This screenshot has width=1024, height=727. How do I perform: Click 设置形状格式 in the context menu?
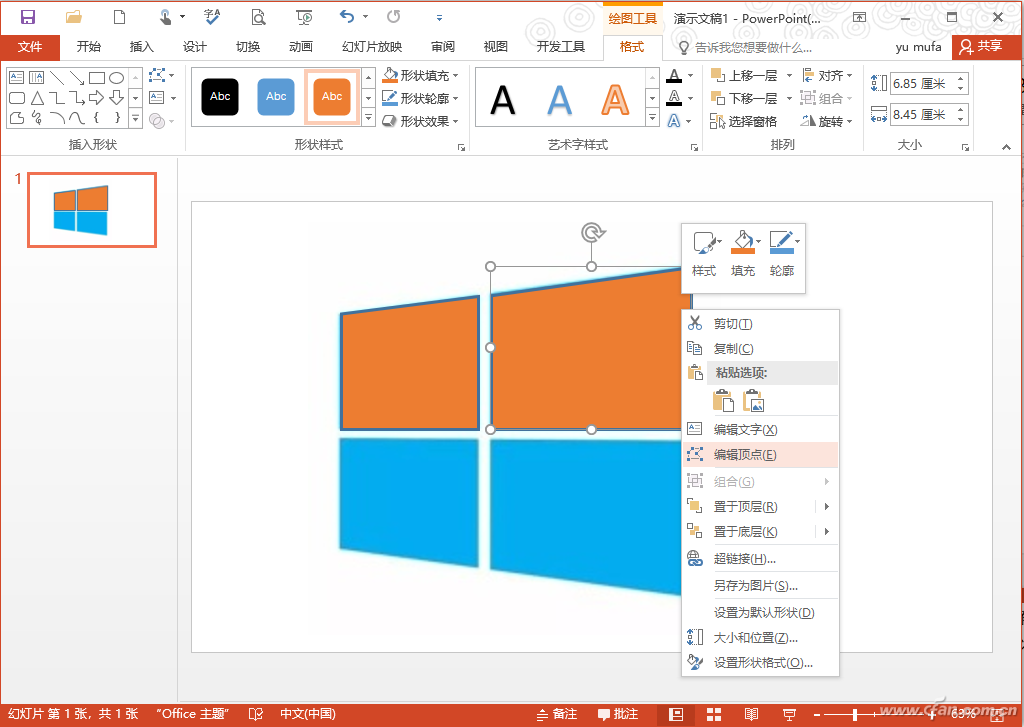pyautogui.click(x=760, y=662)
